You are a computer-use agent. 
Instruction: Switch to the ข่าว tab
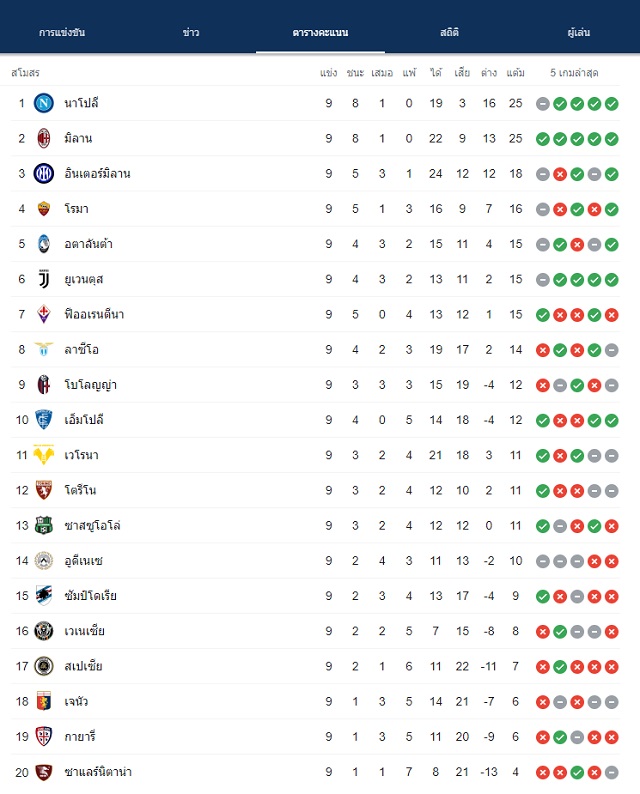click(191, 32)
